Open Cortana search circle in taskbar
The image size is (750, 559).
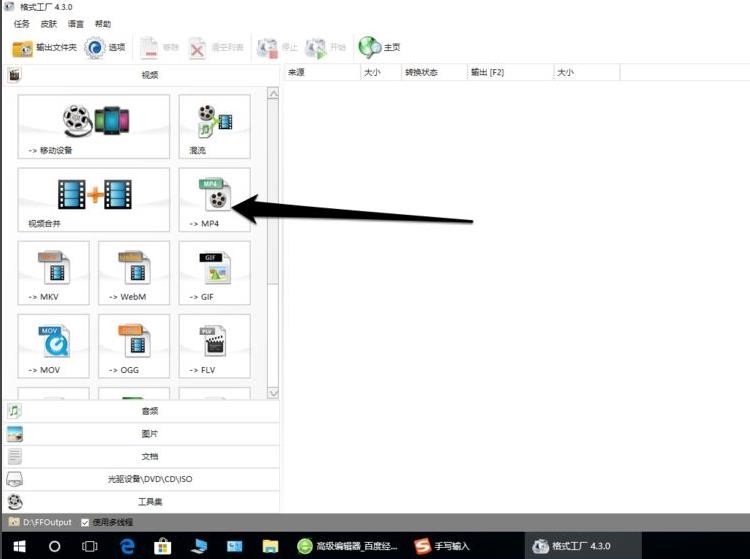55,546
